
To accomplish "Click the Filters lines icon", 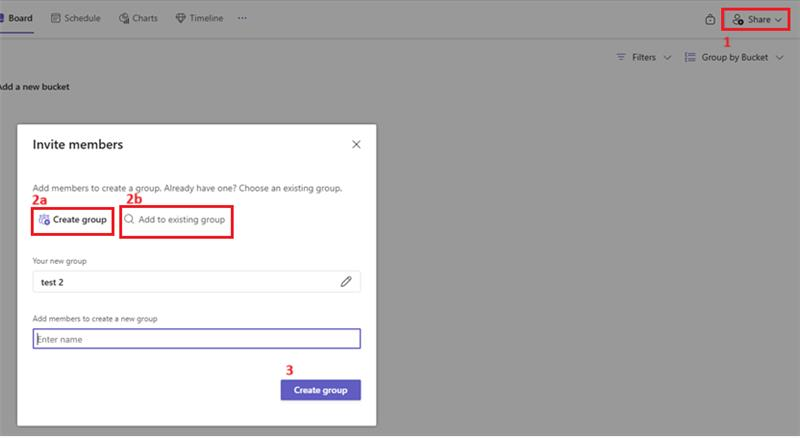I will pyautogui.click(x=621, y=57).
